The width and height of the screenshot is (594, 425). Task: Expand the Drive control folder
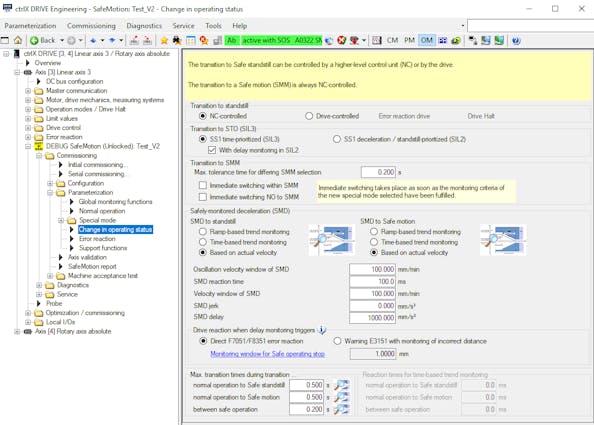(28, 128)
